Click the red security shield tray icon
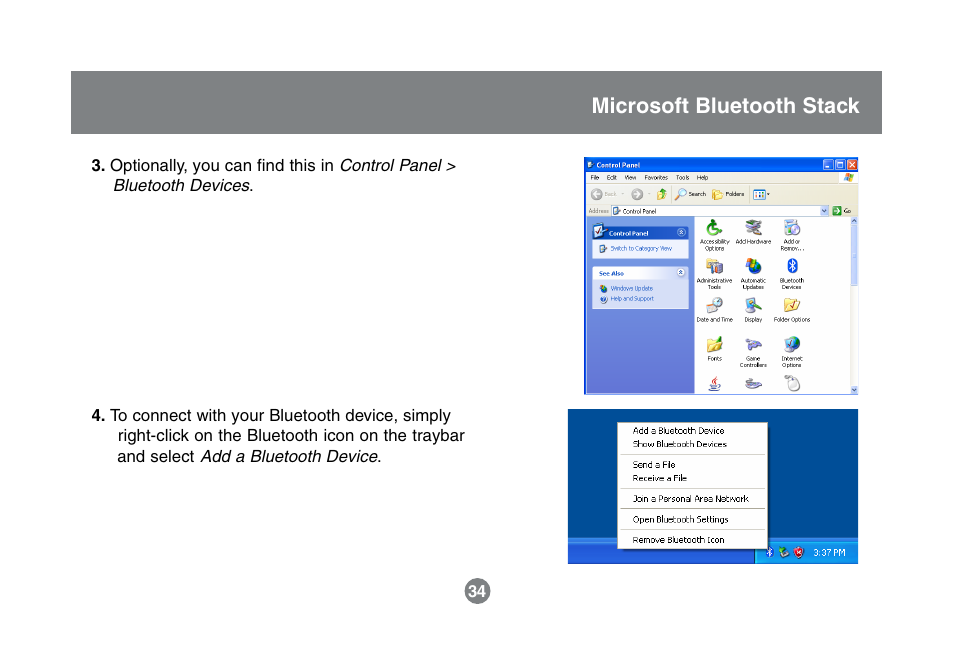This screenshot has width=954, height=664. (799, 552)
